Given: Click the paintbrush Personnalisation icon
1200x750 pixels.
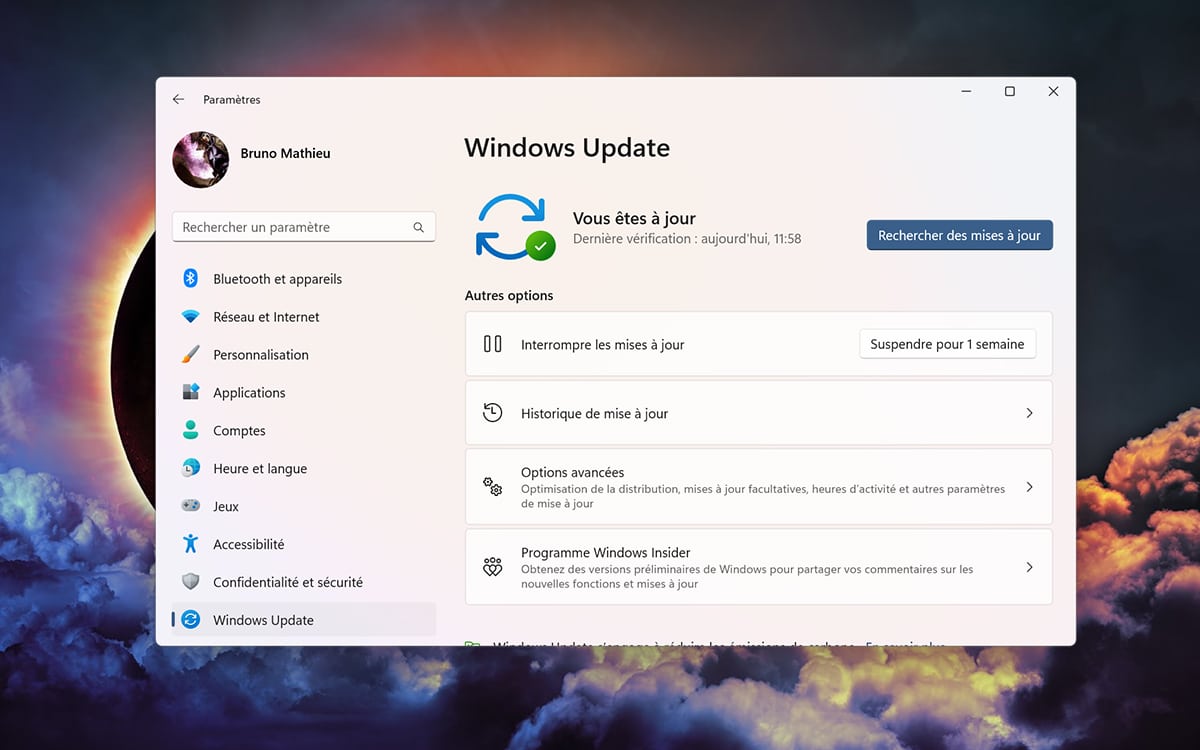Looking at the screenshot, I should [190, 355].
